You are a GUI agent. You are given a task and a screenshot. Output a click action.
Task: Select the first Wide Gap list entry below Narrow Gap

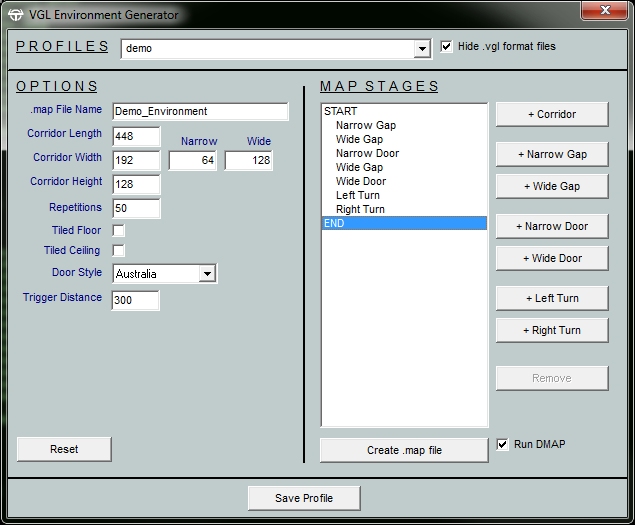pyautogui.click(x=404, y=139)
